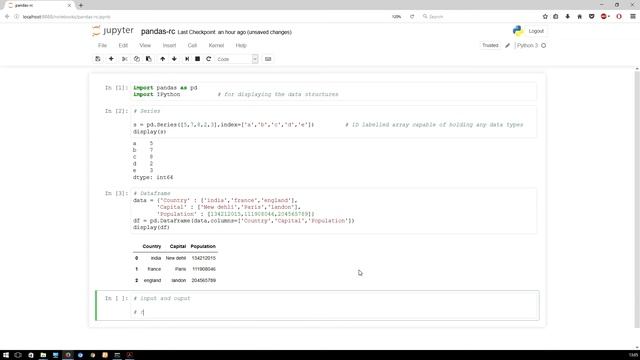Open the browser downloads arrow icon
This screenshot has height=360, width=640.
pos(568,17)
